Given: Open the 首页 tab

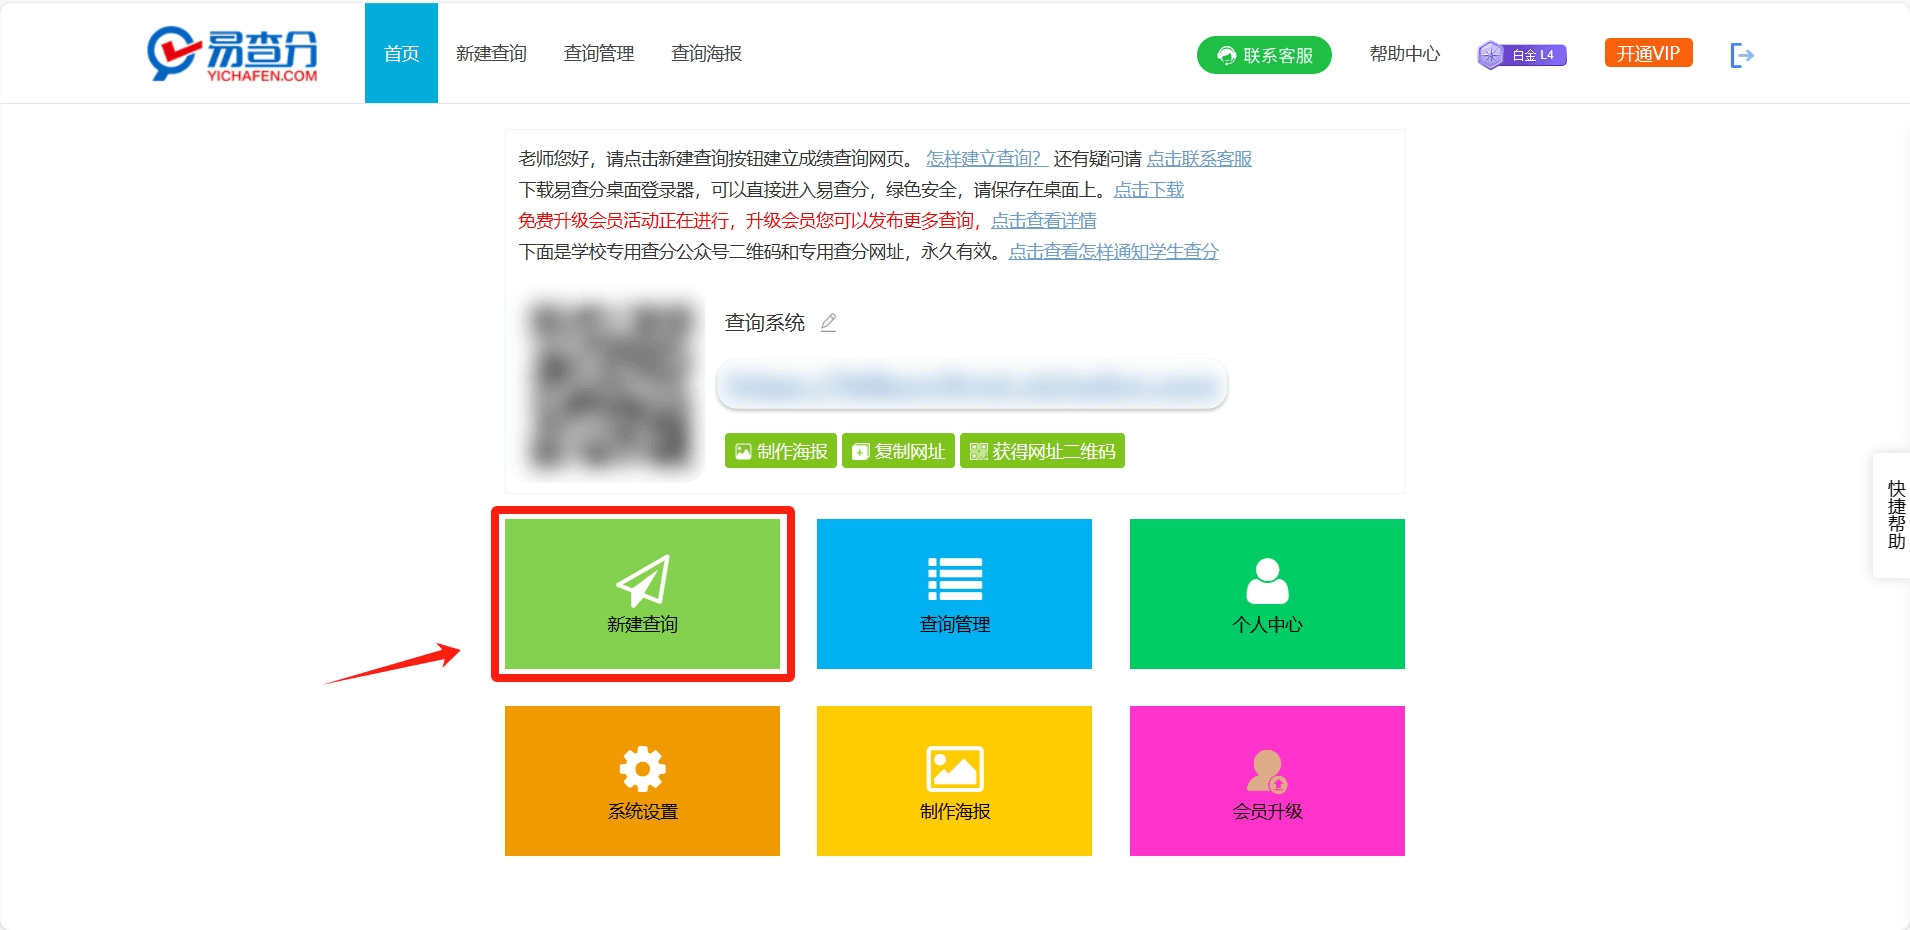Looking at the screenshot, I should coord(401,53).
